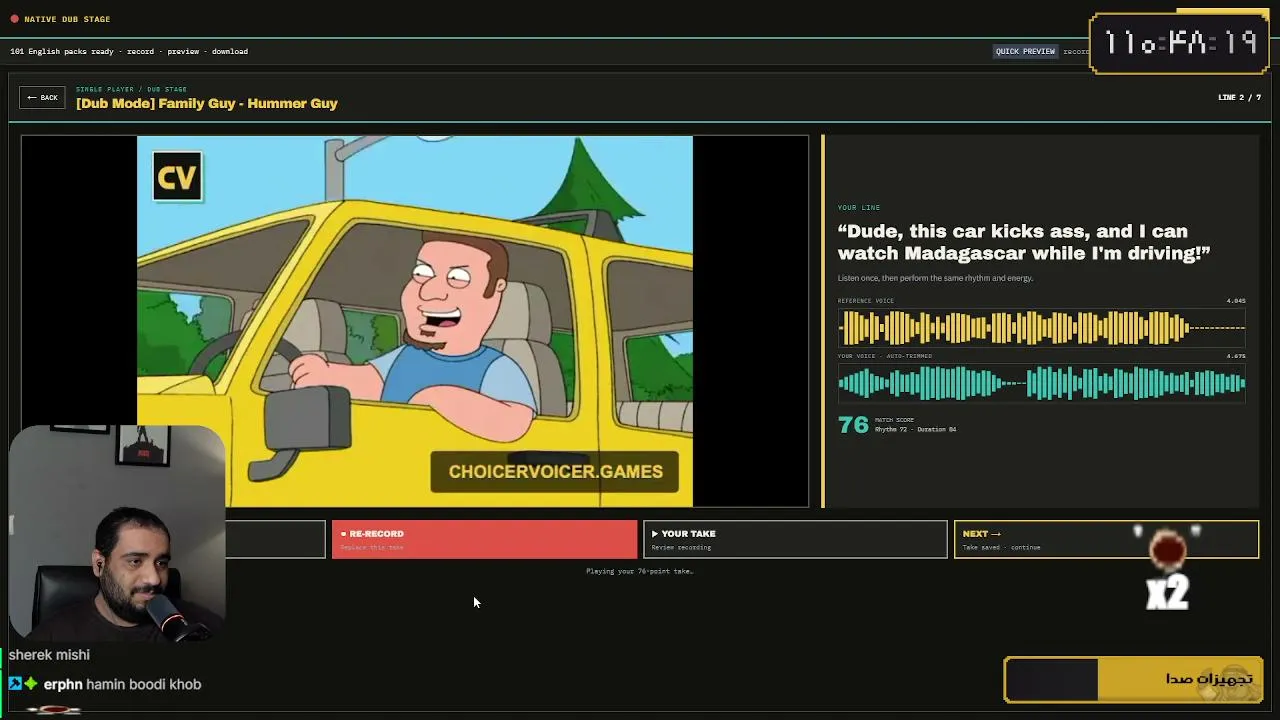
Task: Click the "Listen once, then perform" instruction text
Action: pyautogui.click(x=935, y=278)
